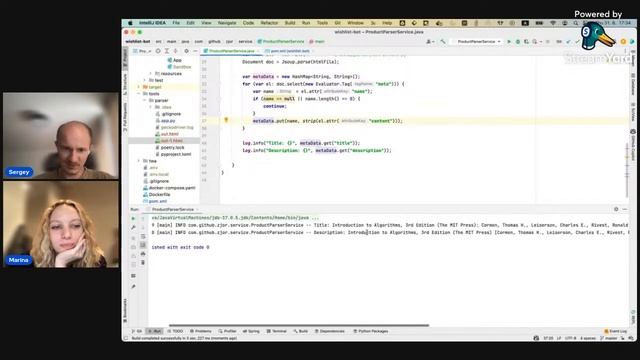This screenshot has width=640, height=360.
Task: Expand the test folder
Action: click(145, 80)
